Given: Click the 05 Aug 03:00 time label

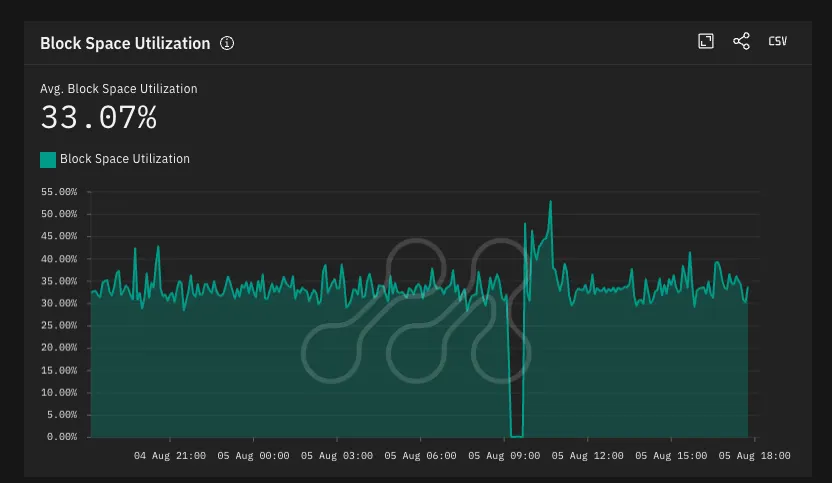Looking at the screenshot, I should pos(337,456).
